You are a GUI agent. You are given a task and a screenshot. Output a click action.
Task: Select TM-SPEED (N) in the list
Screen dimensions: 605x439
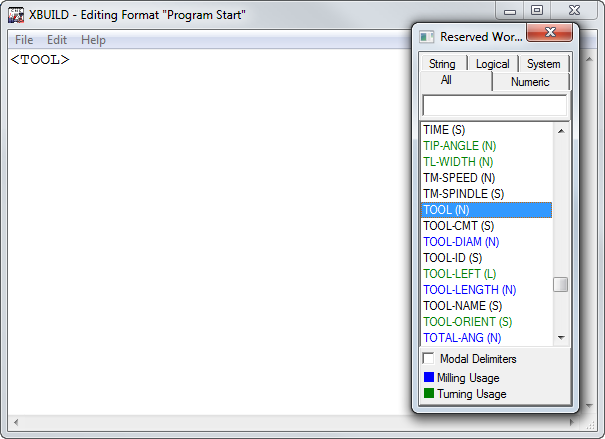(x=486, y=178)
